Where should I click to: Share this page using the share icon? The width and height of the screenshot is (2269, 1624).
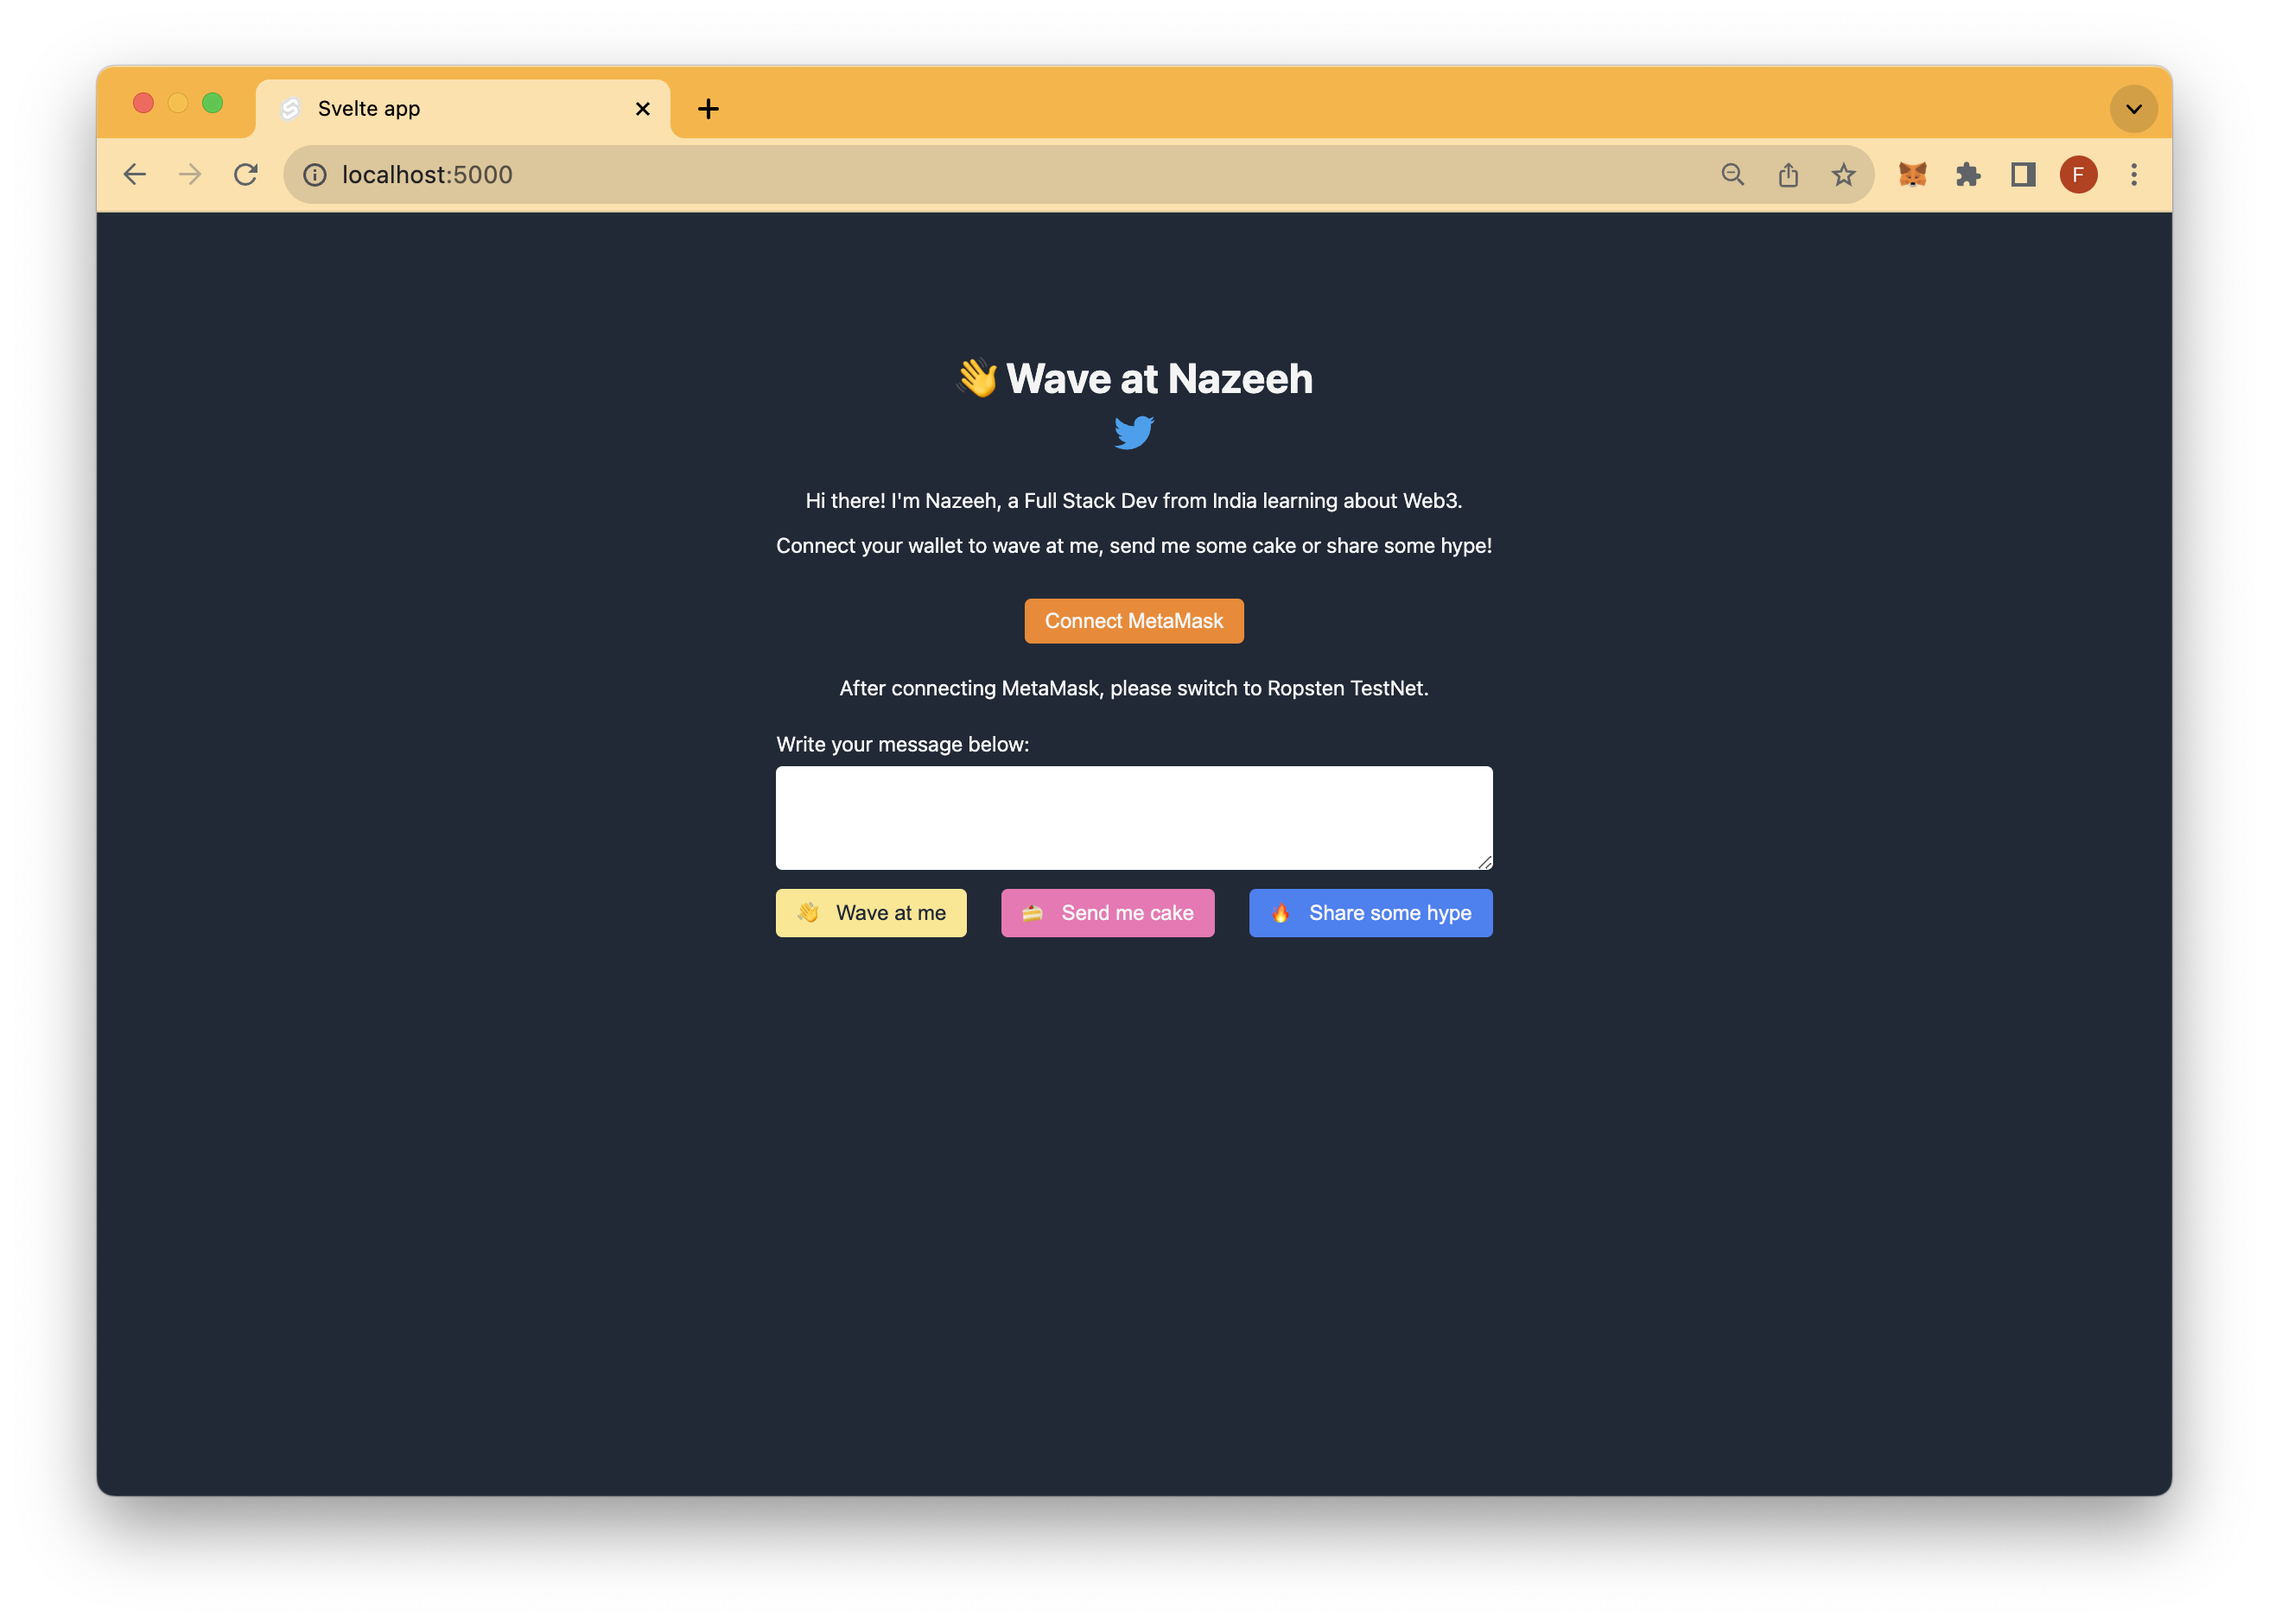point(1788,175)
